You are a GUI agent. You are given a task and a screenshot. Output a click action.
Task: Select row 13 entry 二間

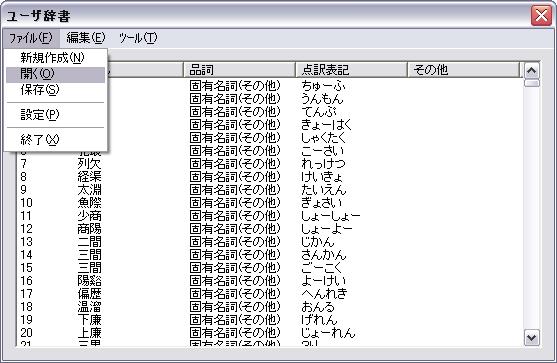click(89, 242)
